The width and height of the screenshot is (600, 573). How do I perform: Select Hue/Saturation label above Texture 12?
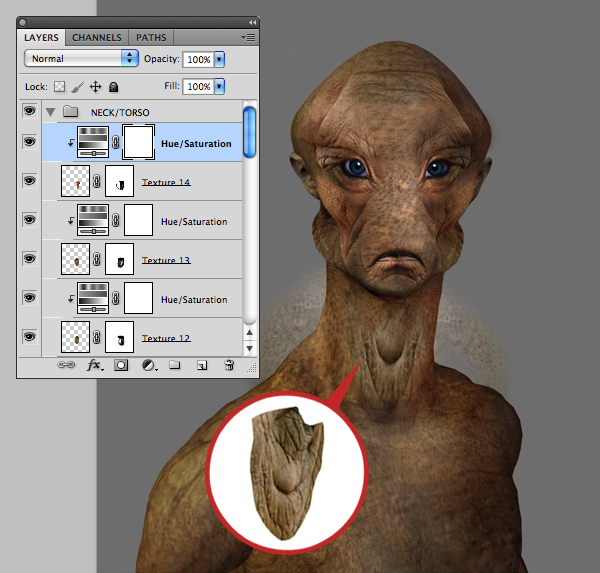[x=194, y=300]
